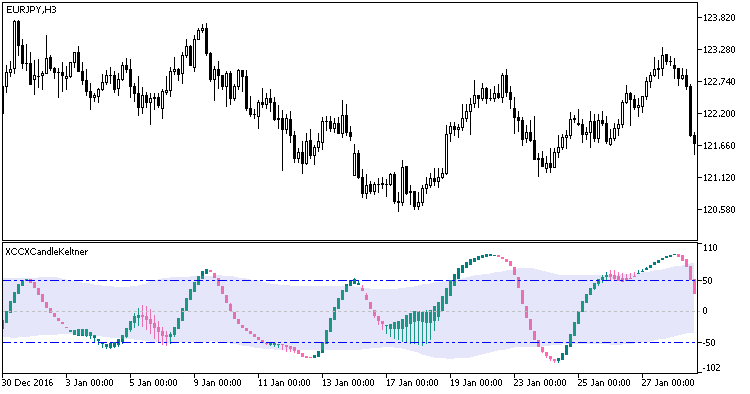Click the 30 Dec 2016 date label
The width and height of the screenshot is (750, 394).
[x=28, y=383]
